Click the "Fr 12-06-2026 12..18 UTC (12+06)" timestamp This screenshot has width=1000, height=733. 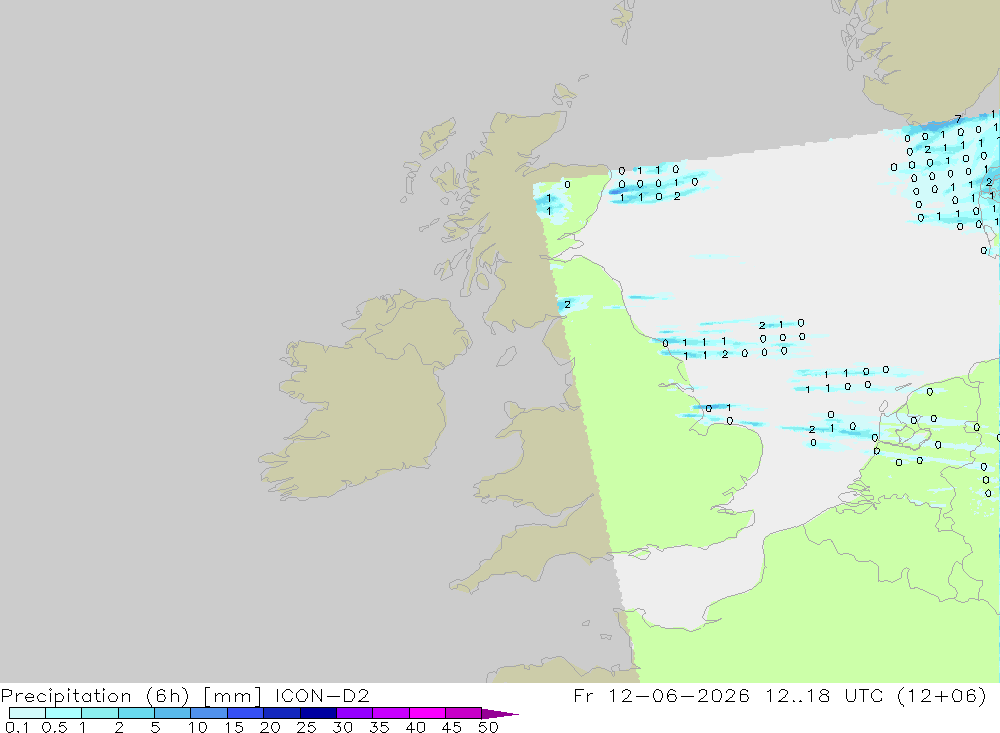[780, 696]
